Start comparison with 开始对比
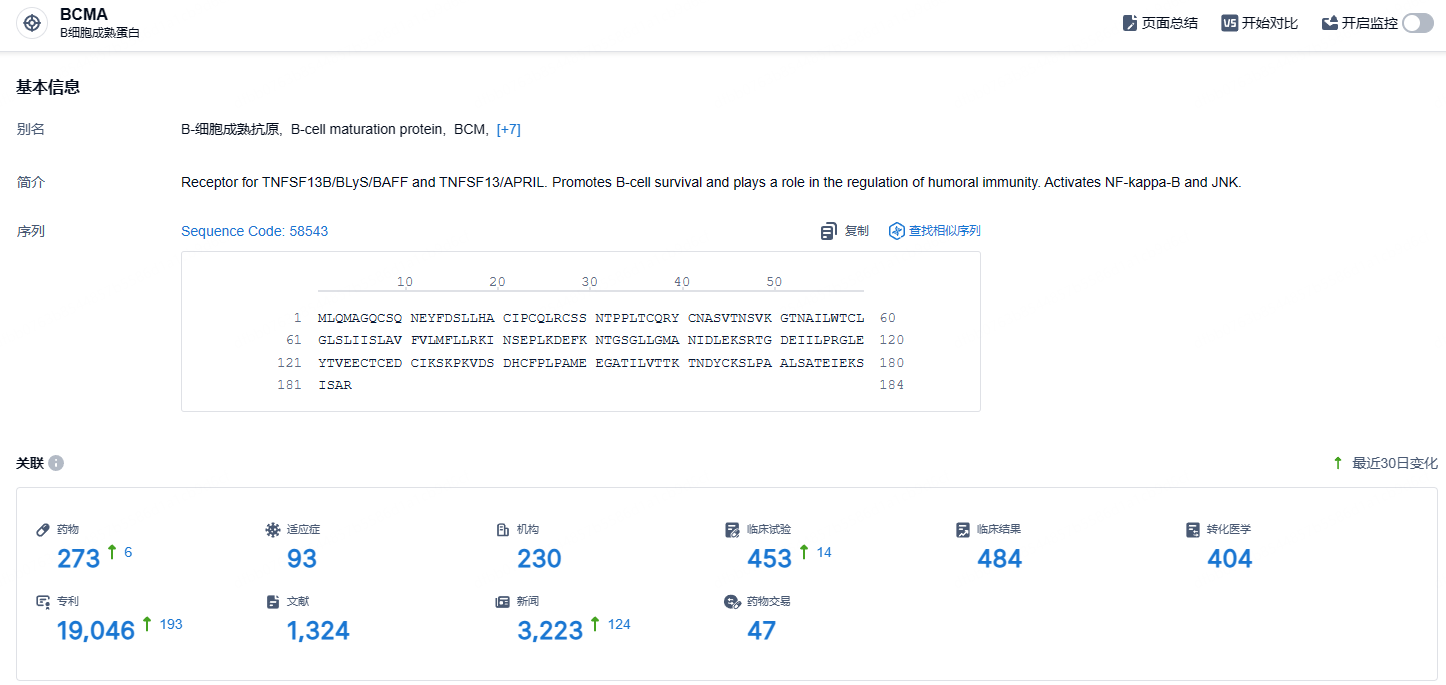 click(x=1260, y=23)
